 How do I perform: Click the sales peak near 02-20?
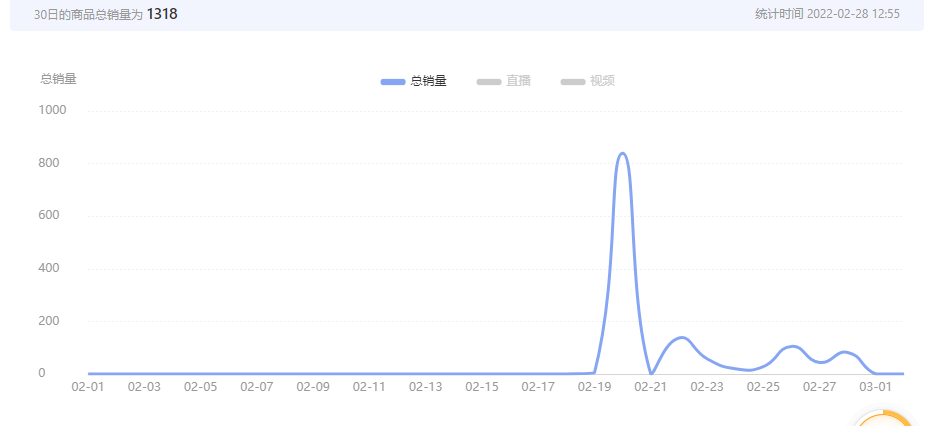(622, 154)
